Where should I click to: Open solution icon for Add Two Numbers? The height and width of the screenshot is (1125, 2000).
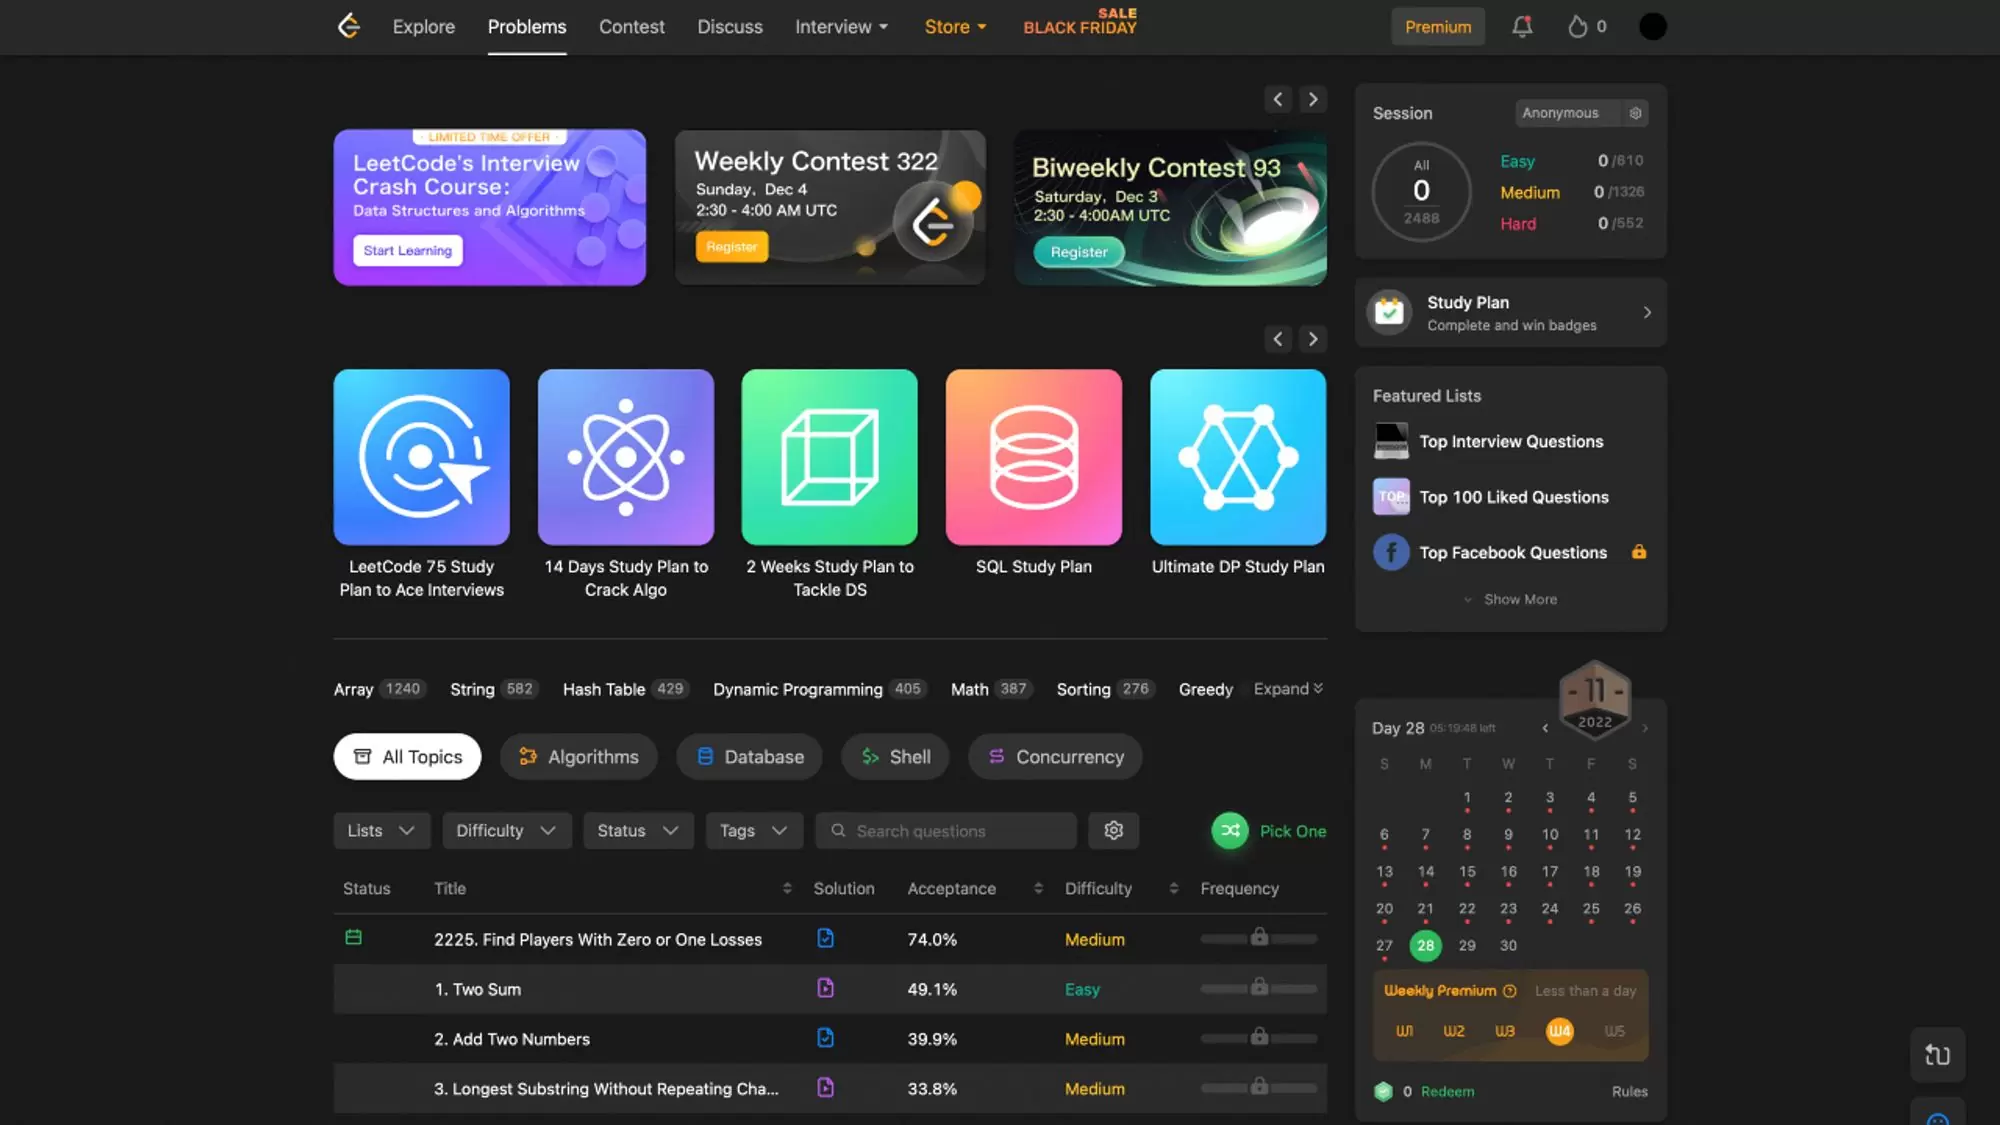tap(825, 1038)
